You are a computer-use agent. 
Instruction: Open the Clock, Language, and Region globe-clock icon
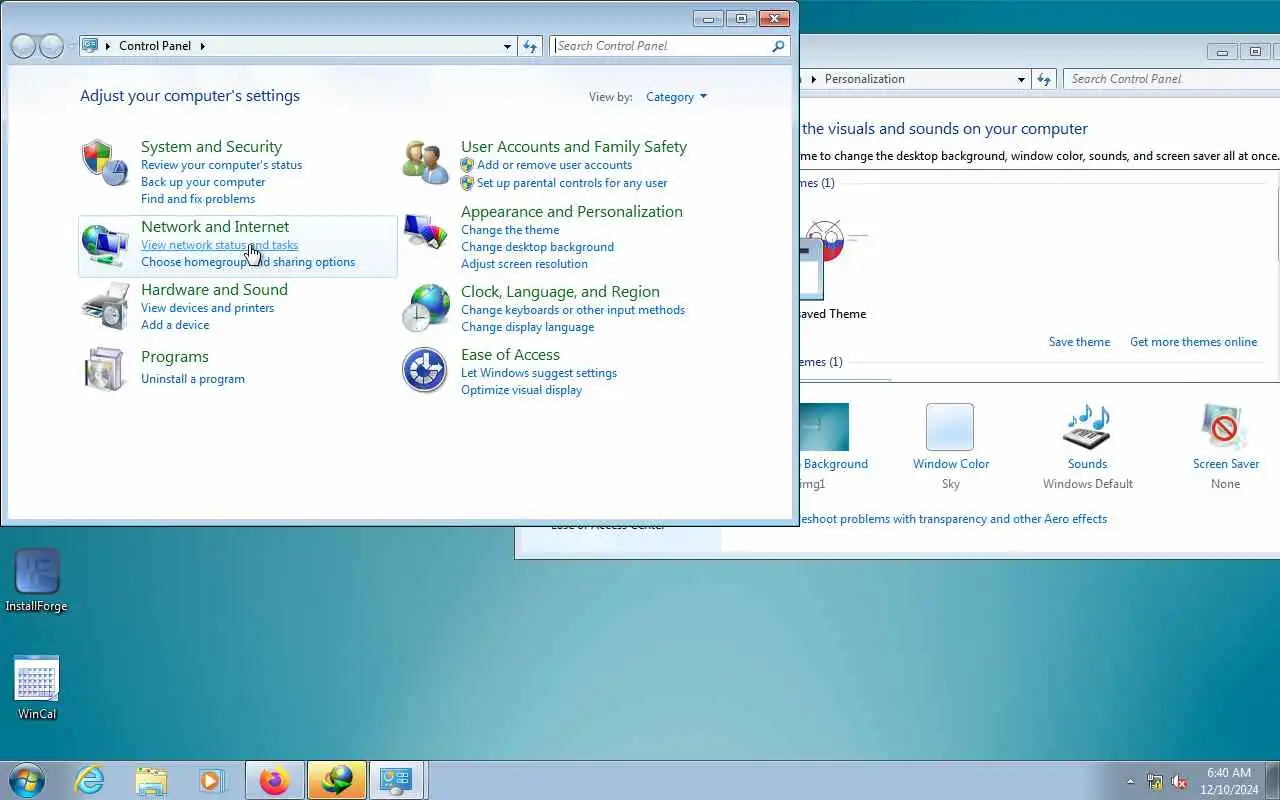point(426,308)
